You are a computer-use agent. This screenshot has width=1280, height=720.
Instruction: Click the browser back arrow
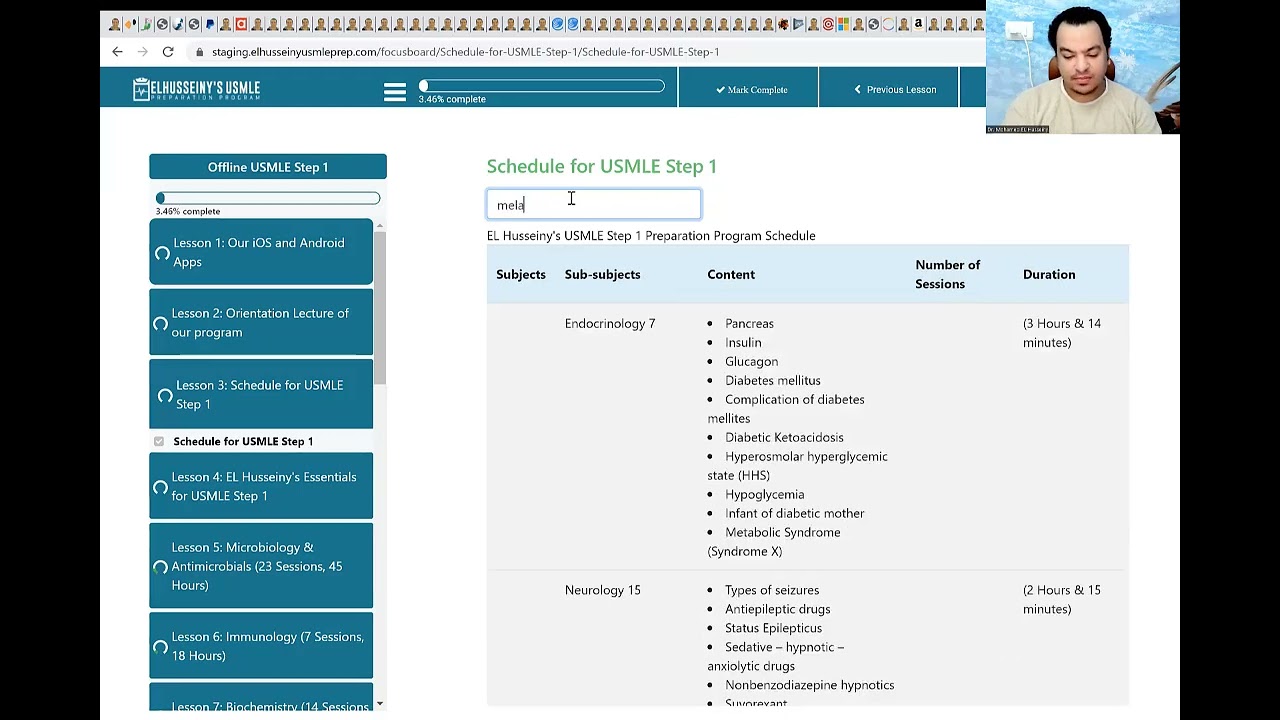pos(117,51)
